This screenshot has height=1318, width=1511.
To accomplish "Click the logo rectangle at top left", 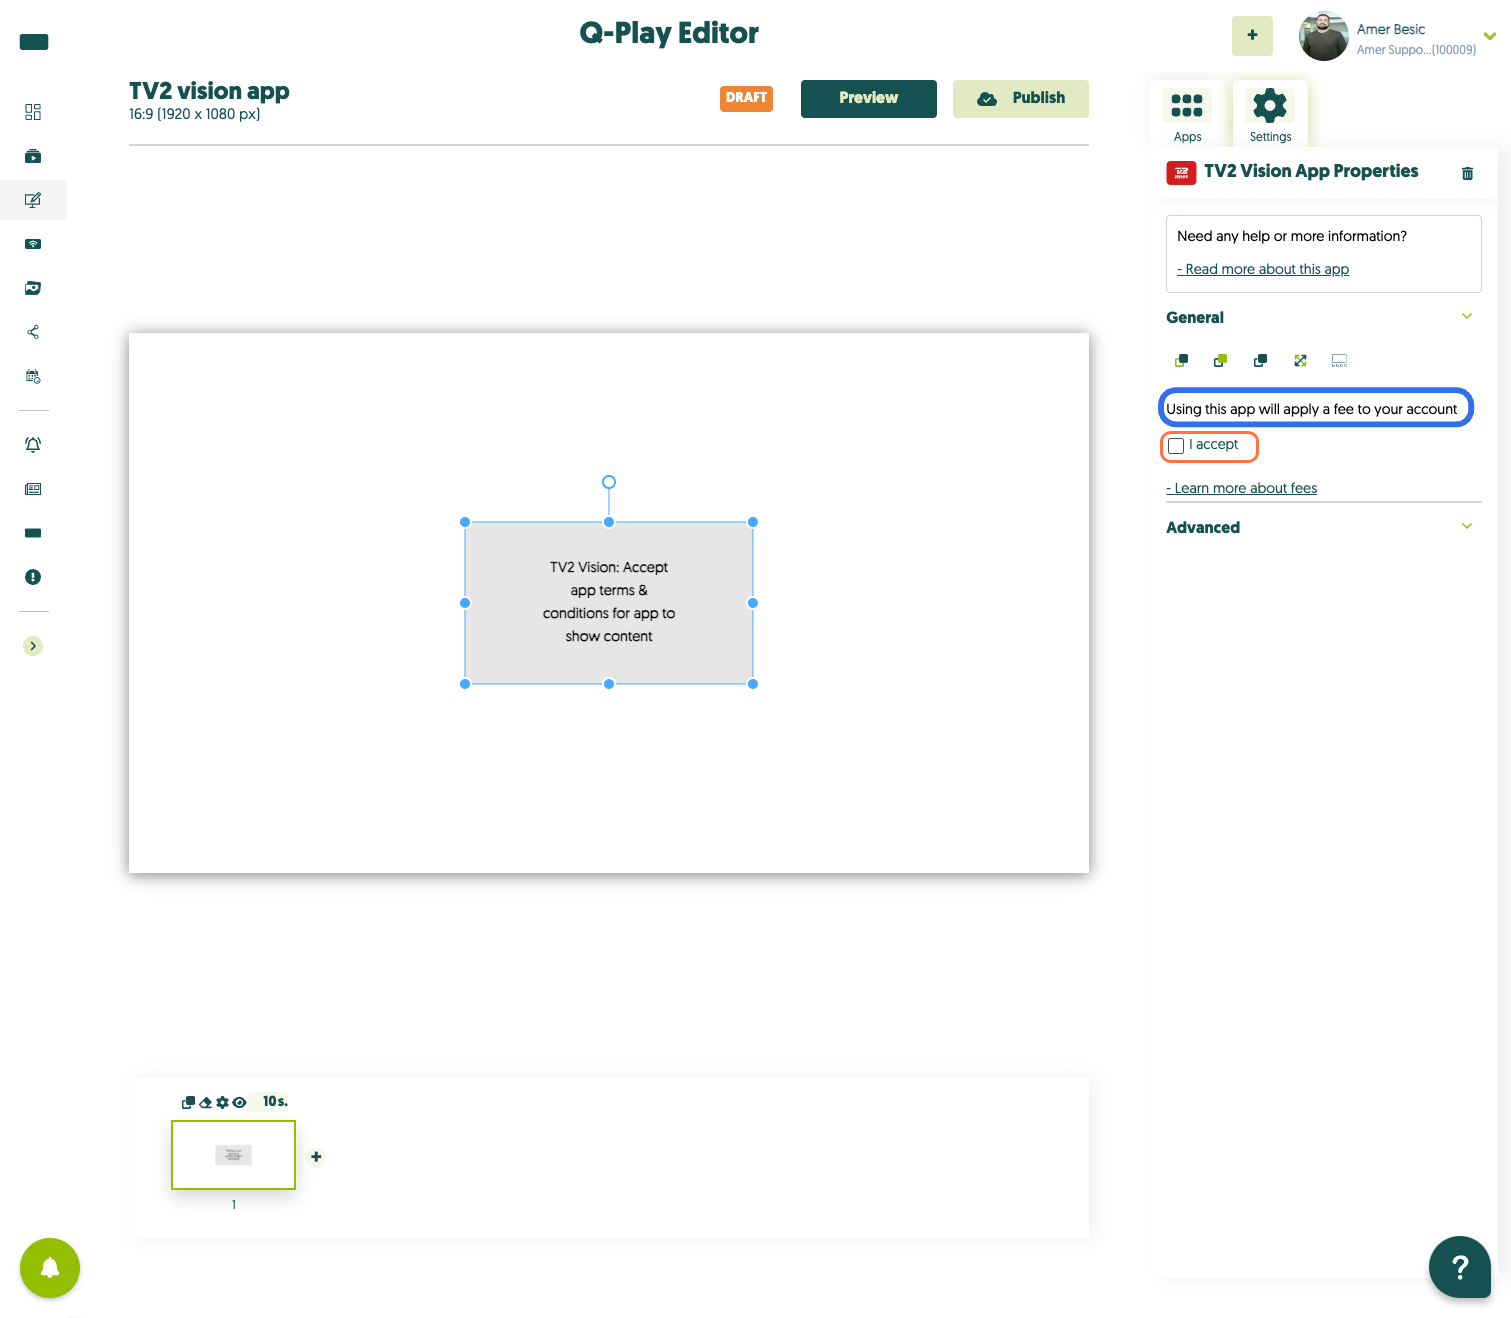I will [34, 42].
